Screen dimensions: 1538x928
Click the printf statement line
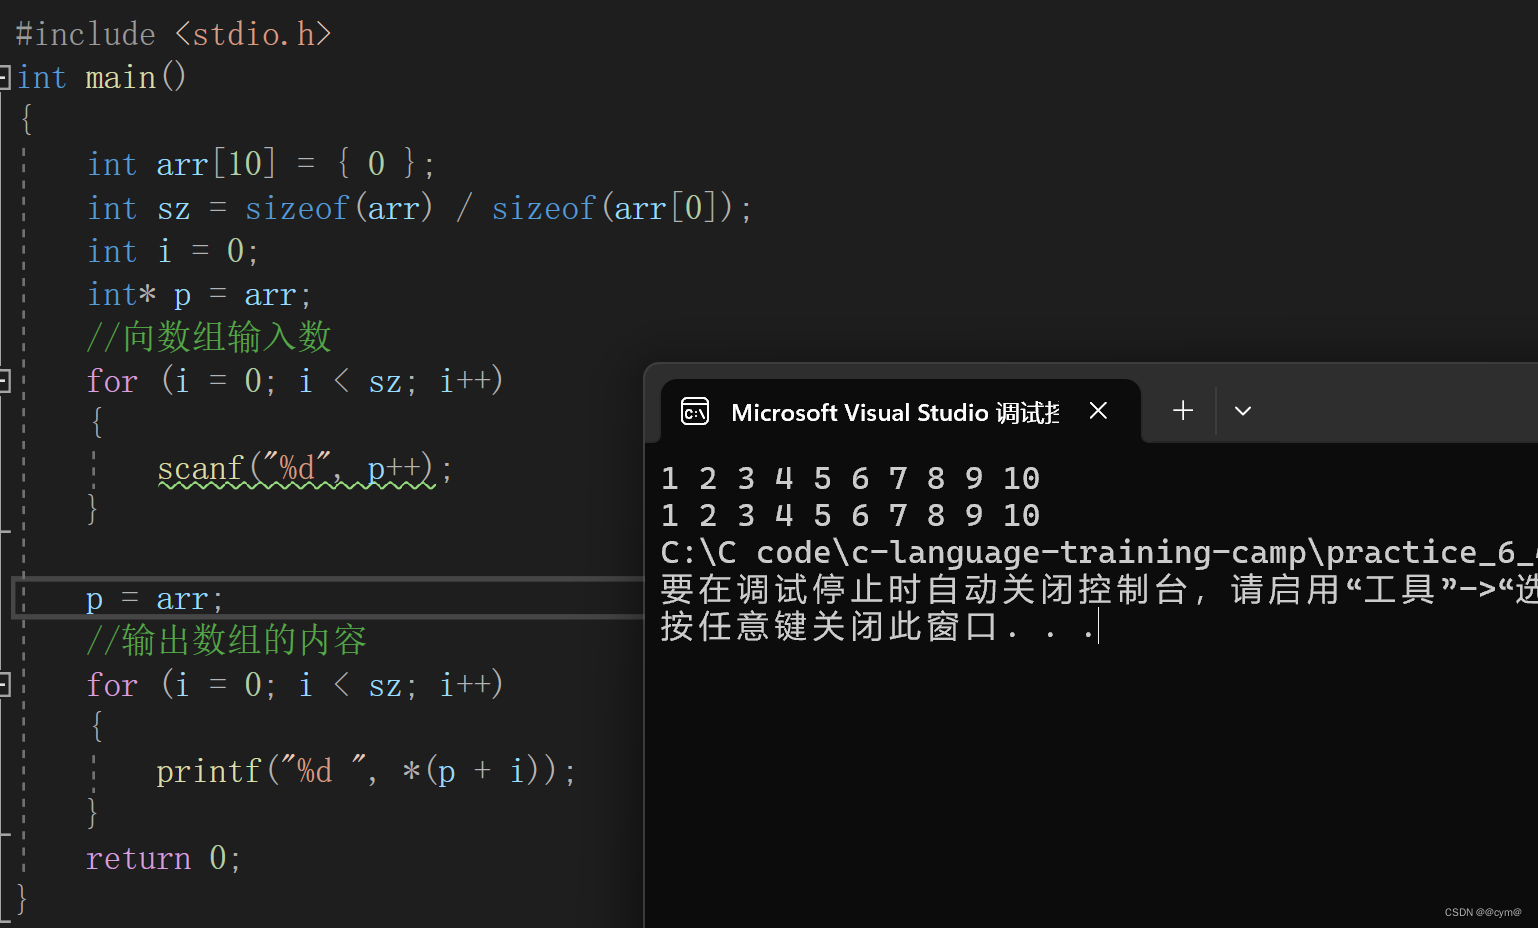tap(366, 771)
